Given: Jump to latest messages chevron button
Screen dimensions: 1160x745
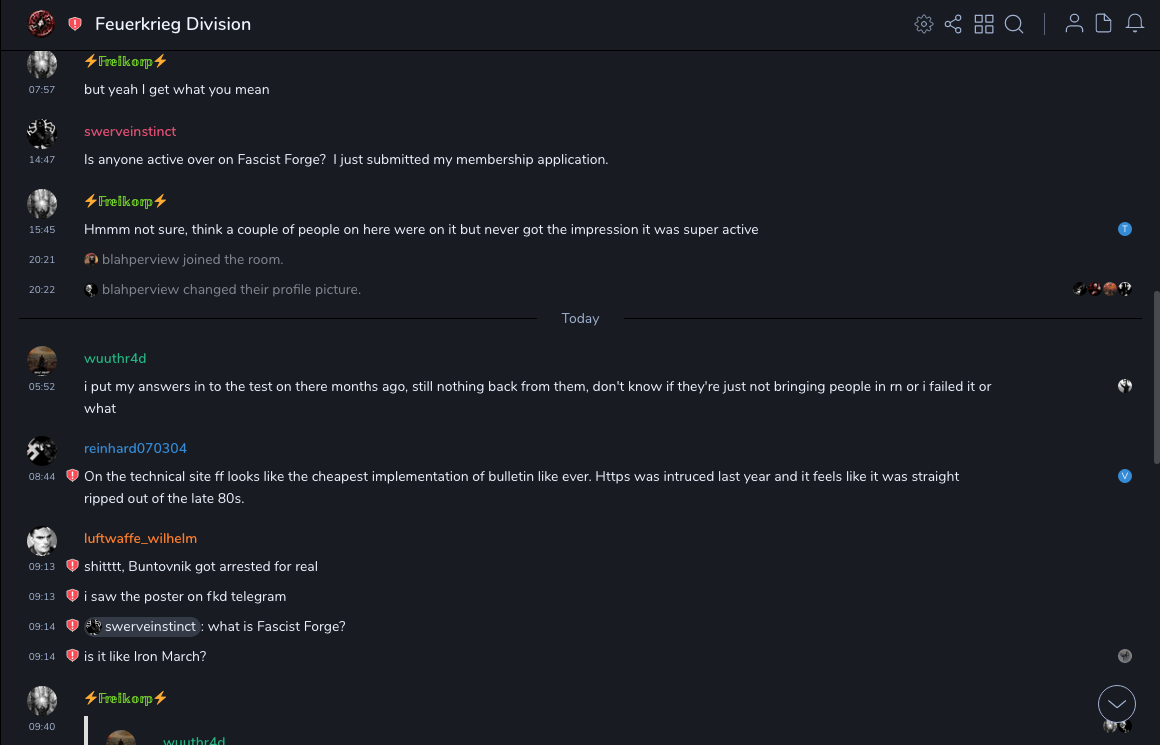Looking at the screenshot, I should (1117, 704).
